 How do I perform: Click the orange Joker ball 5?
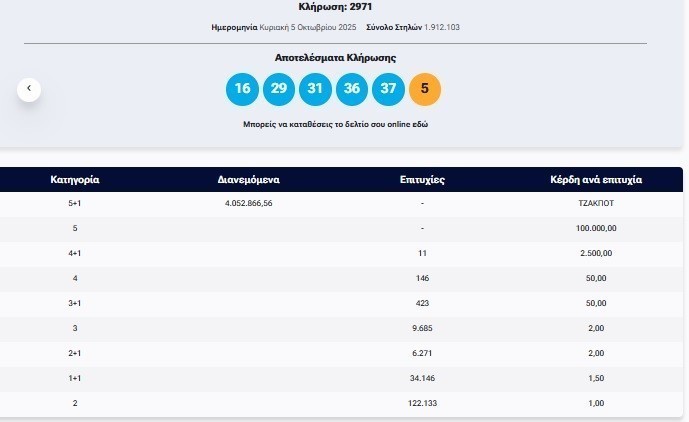425,89
